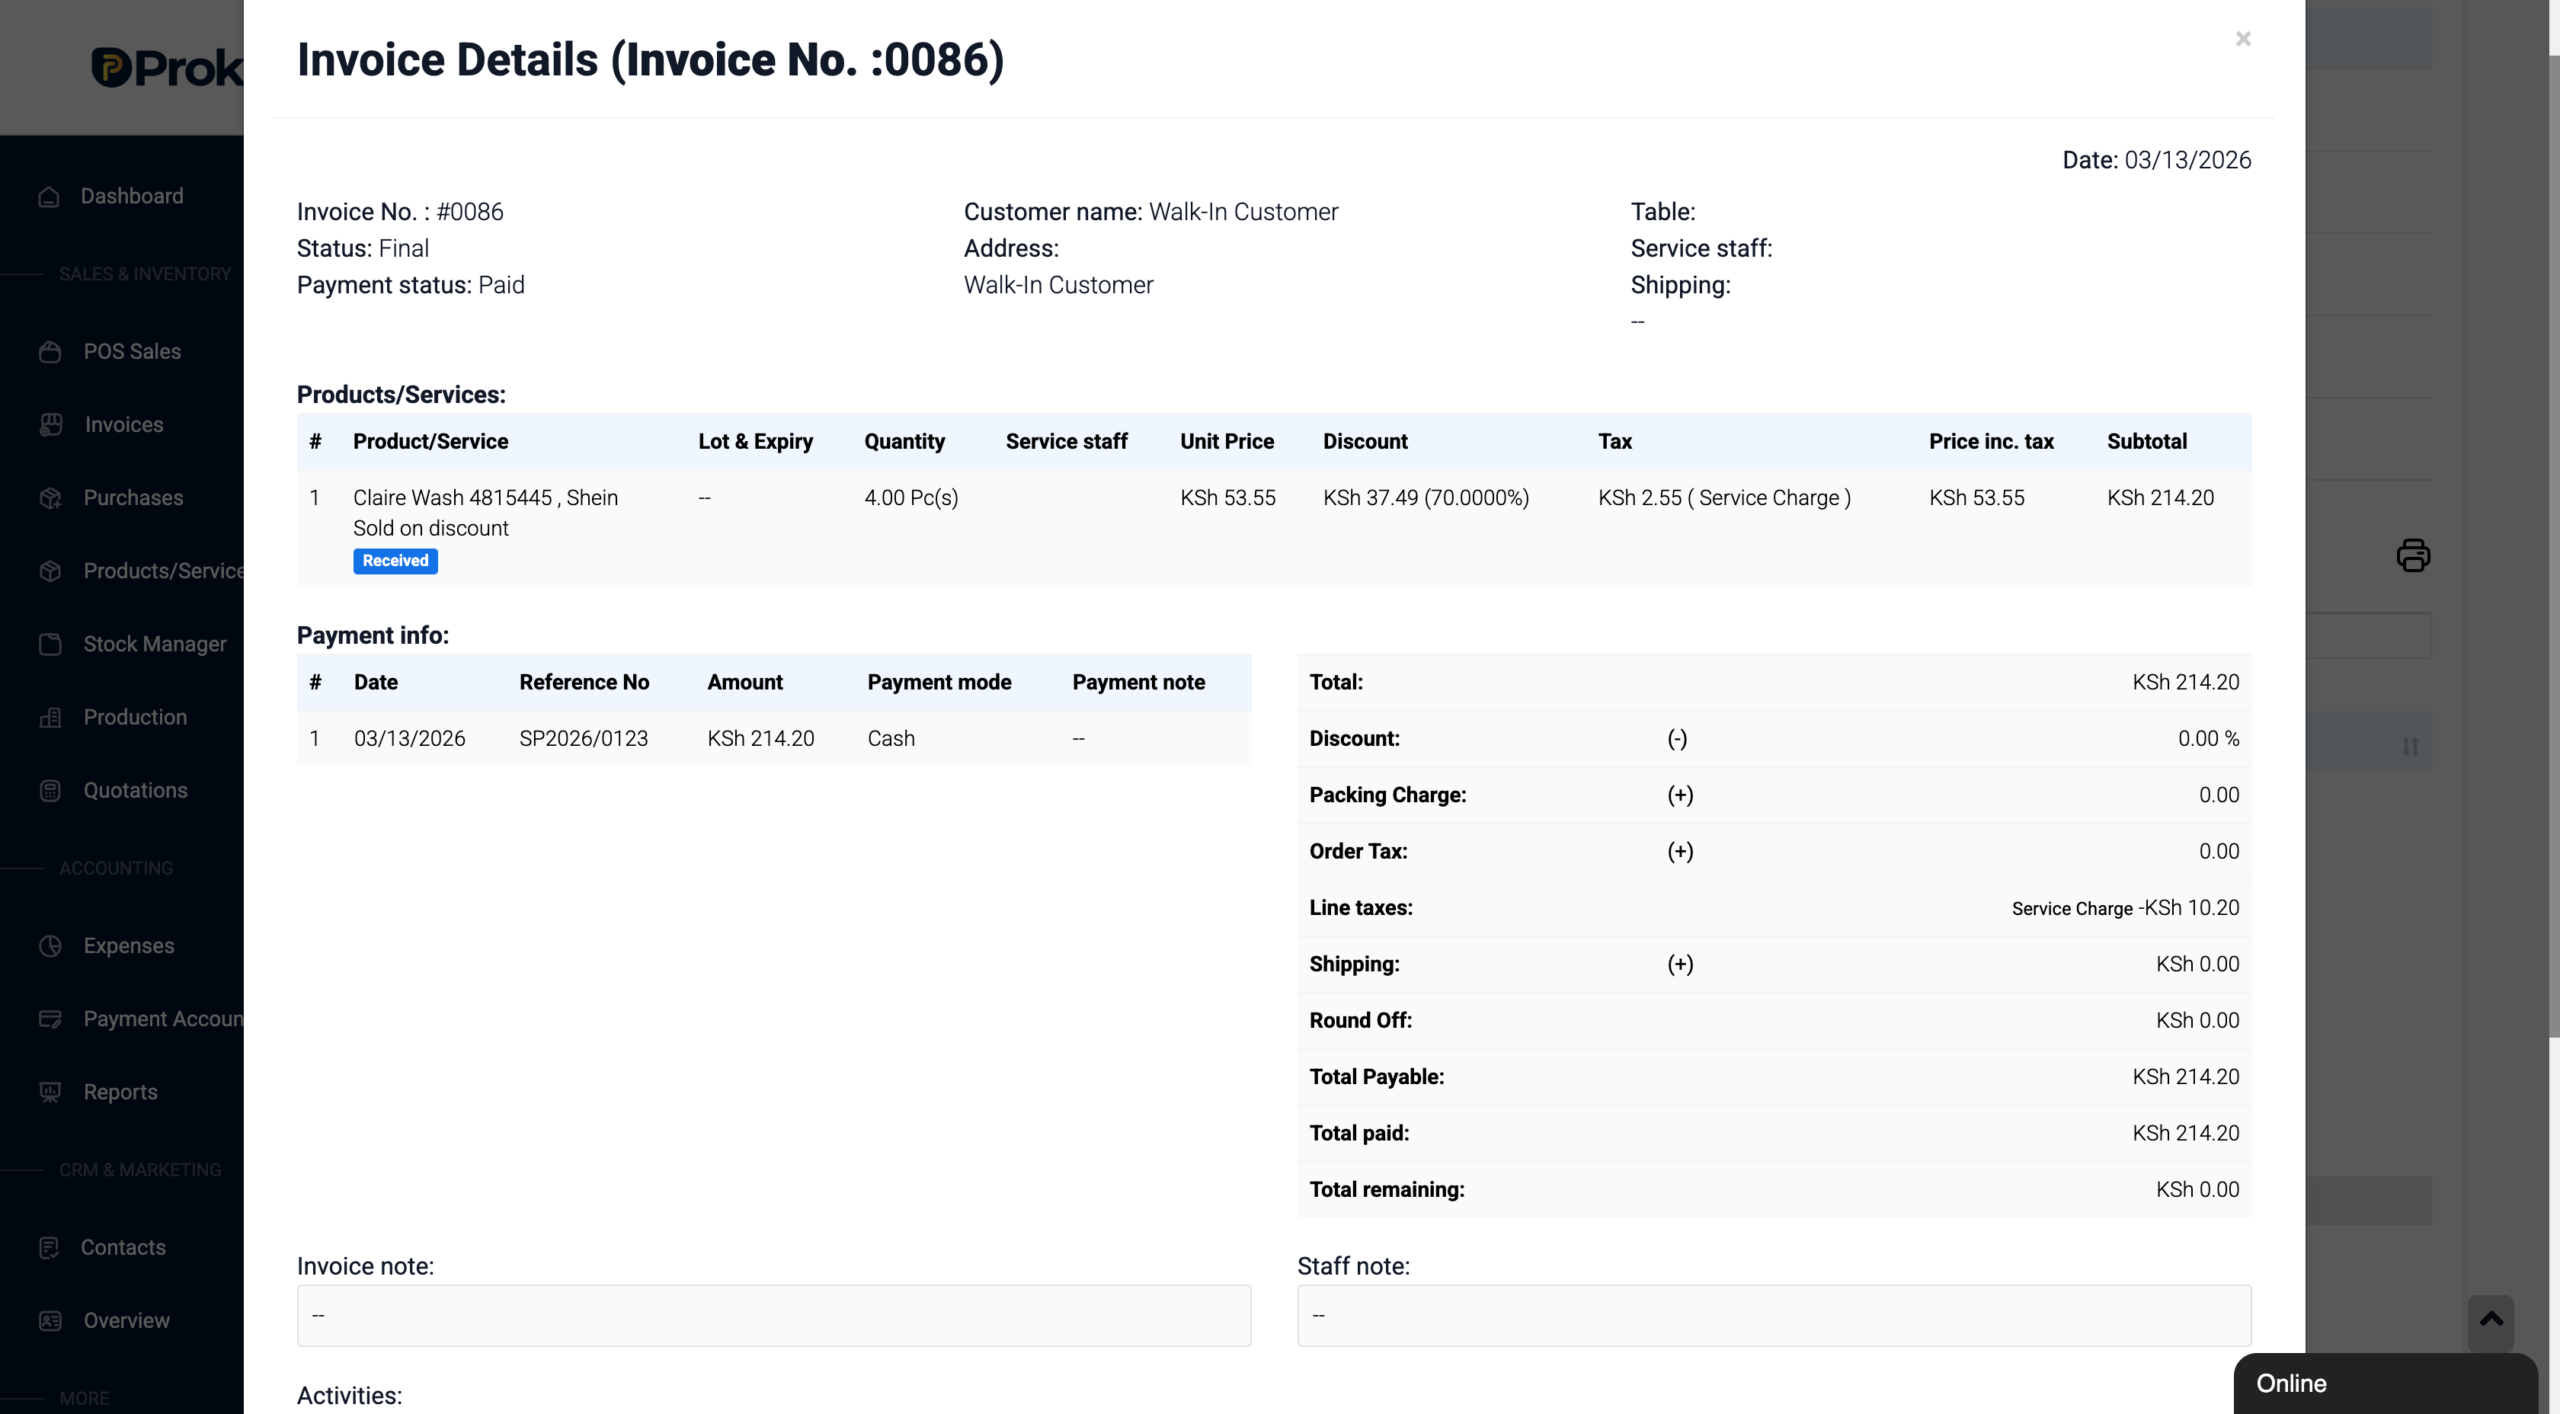Open the Quotations menu item
Screen dimensions: 2560x1414
point(135,790)
